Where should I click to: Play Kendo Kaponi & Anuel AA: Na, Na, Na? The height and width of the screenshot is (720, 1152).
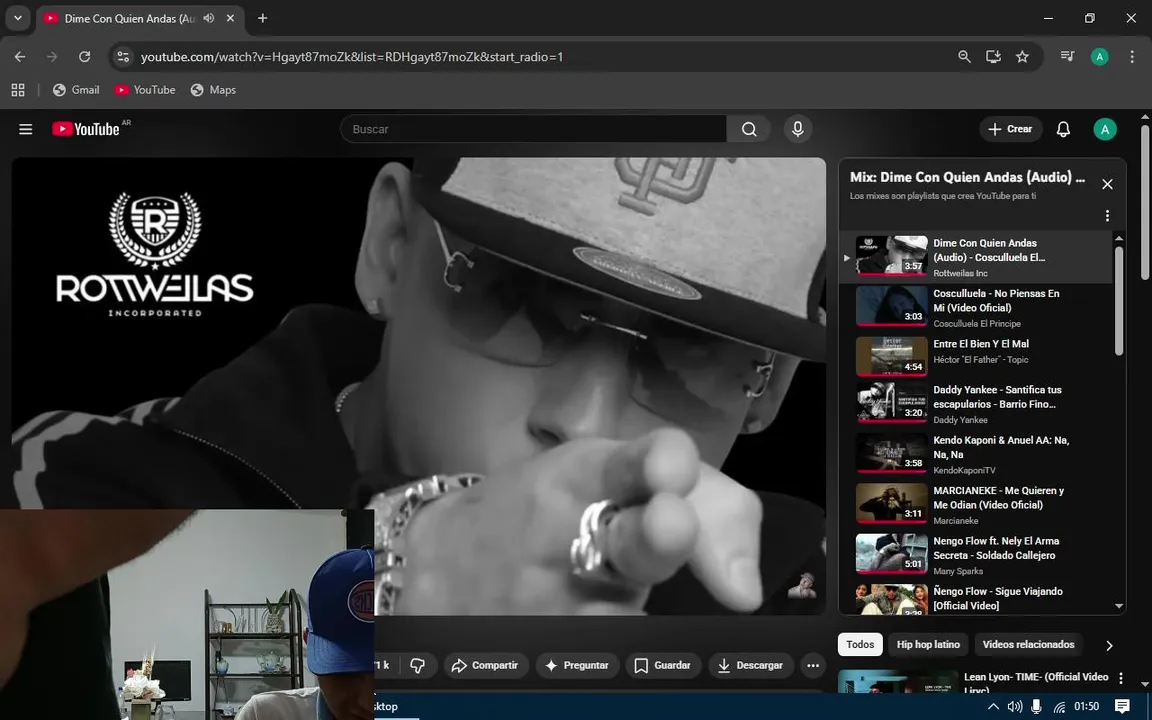pos(976,454)
